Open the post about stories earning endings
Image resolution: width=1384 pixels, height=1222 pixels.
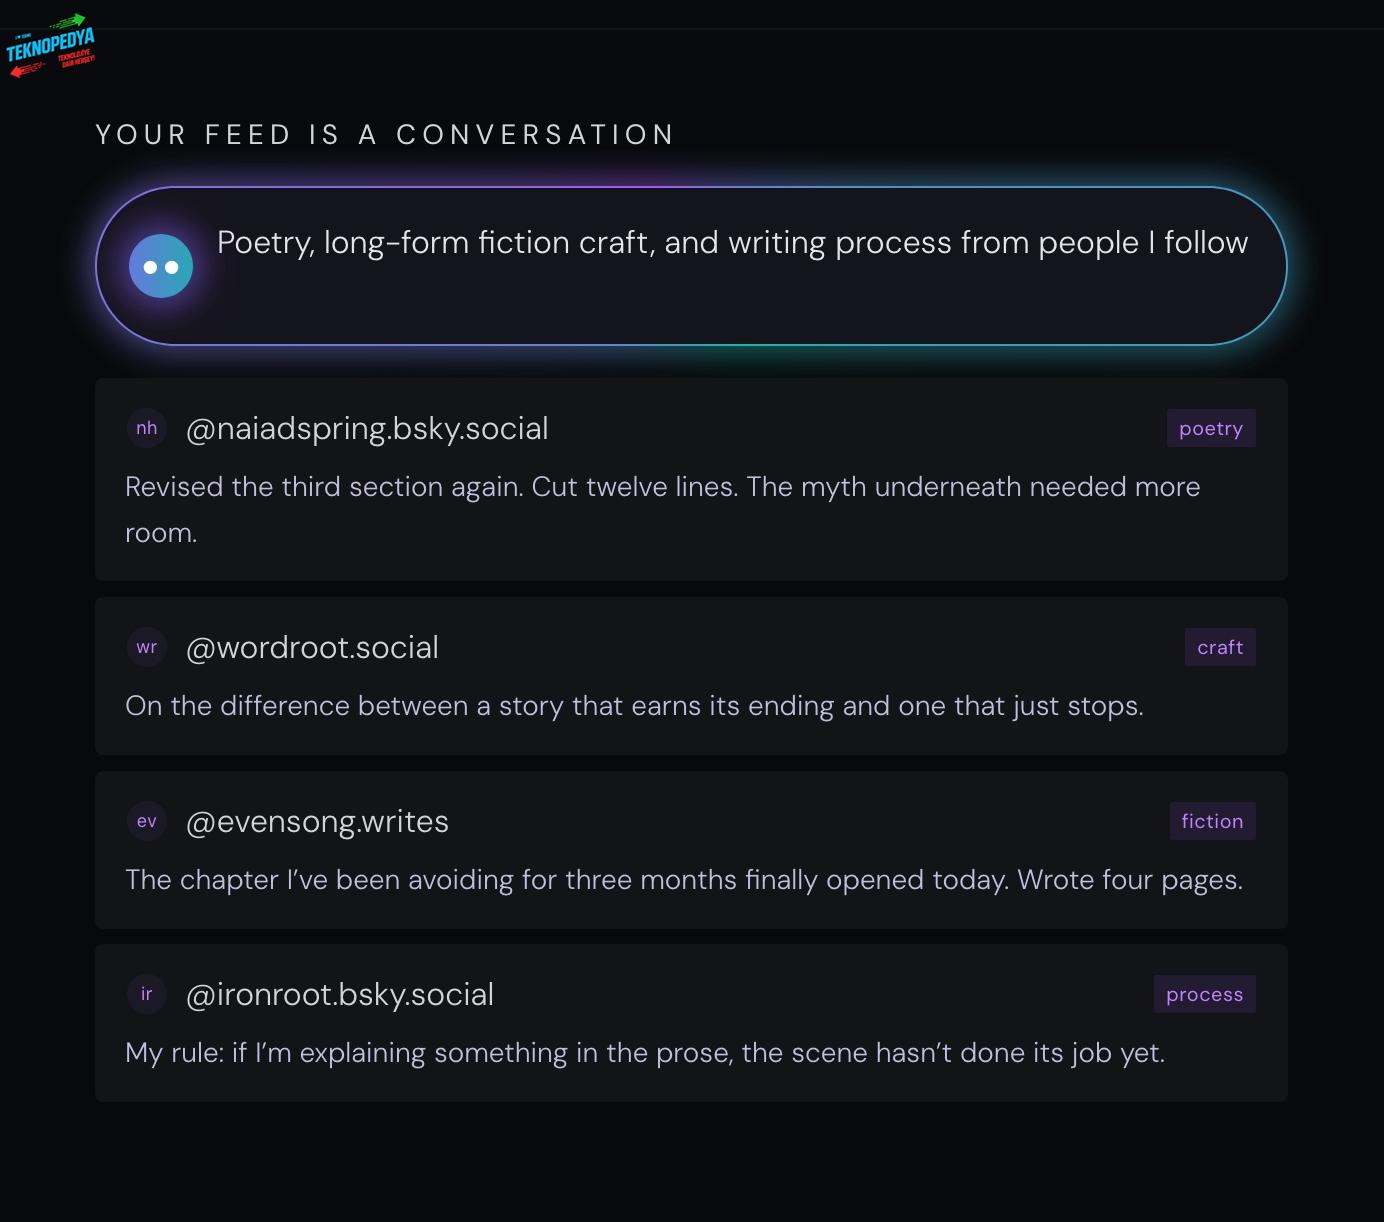point(634,706)
